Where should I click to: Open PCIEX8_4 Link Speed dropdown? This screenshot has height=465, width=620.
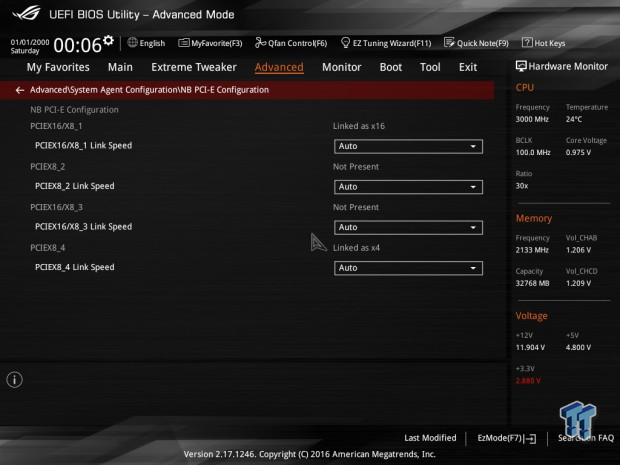pyautogui.click(x=408, y=268)
